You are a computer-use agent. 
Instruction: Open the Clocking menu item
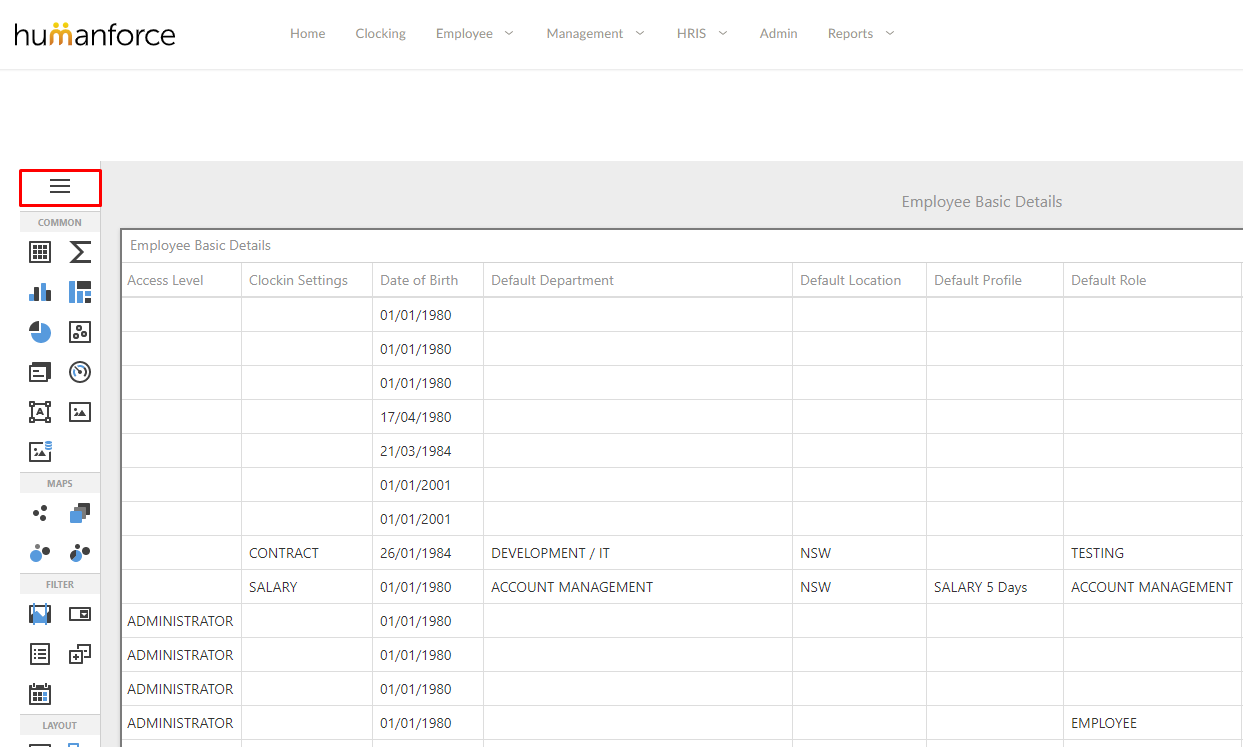pos(380,33)
